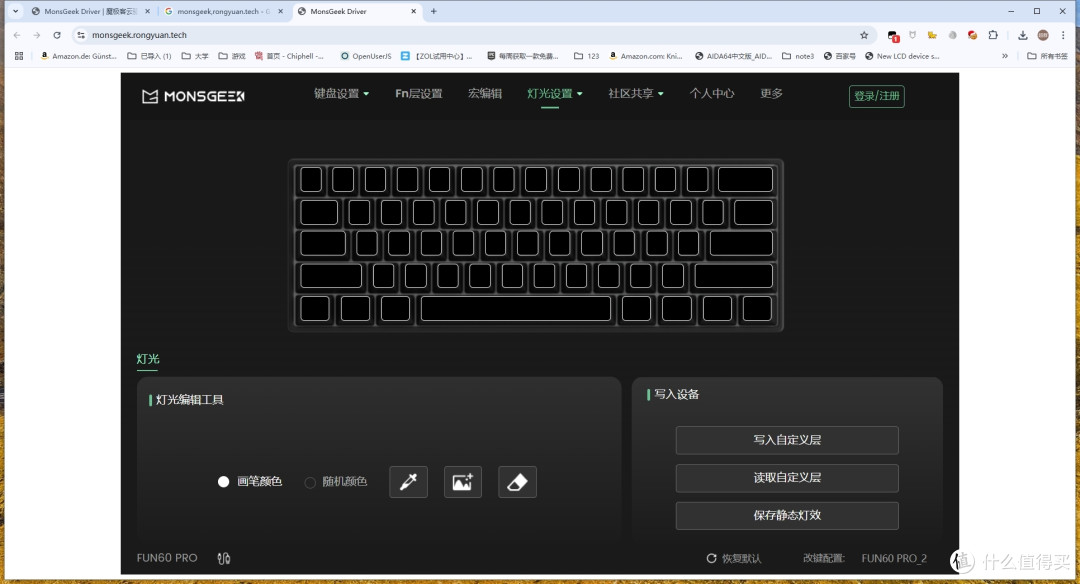Click the USB connection icon beside FUN60 PRO

224,559
